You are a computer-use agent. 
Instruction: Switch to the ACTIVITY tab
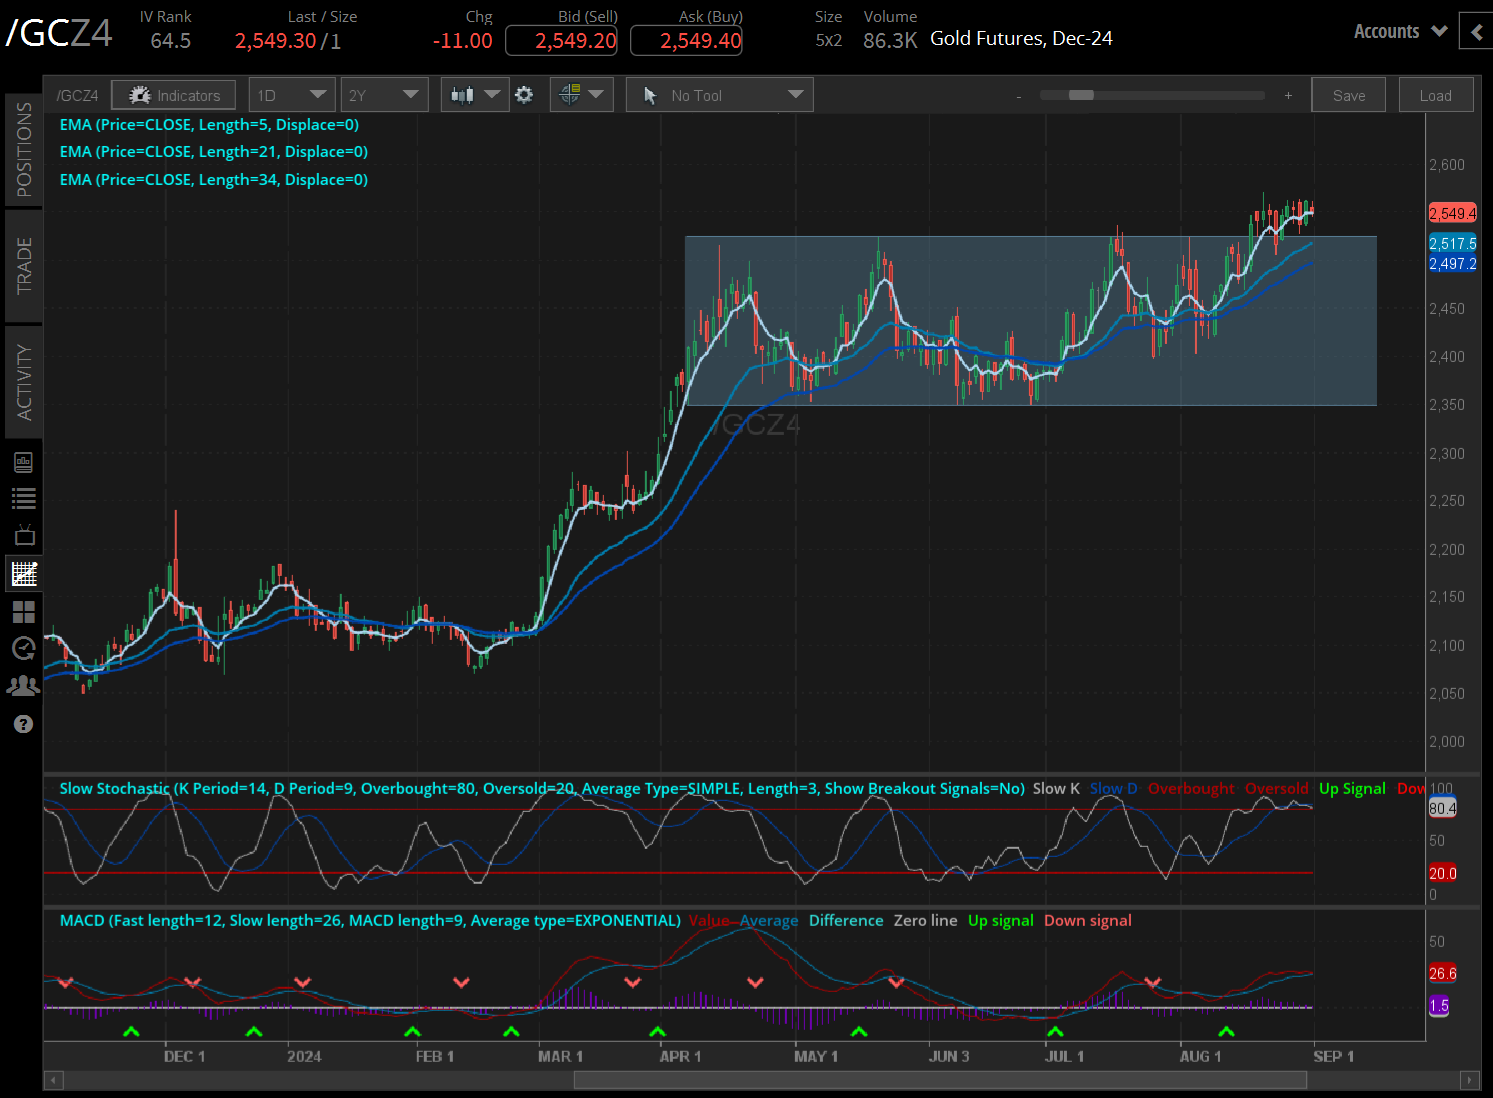click(x=23, y=382)
